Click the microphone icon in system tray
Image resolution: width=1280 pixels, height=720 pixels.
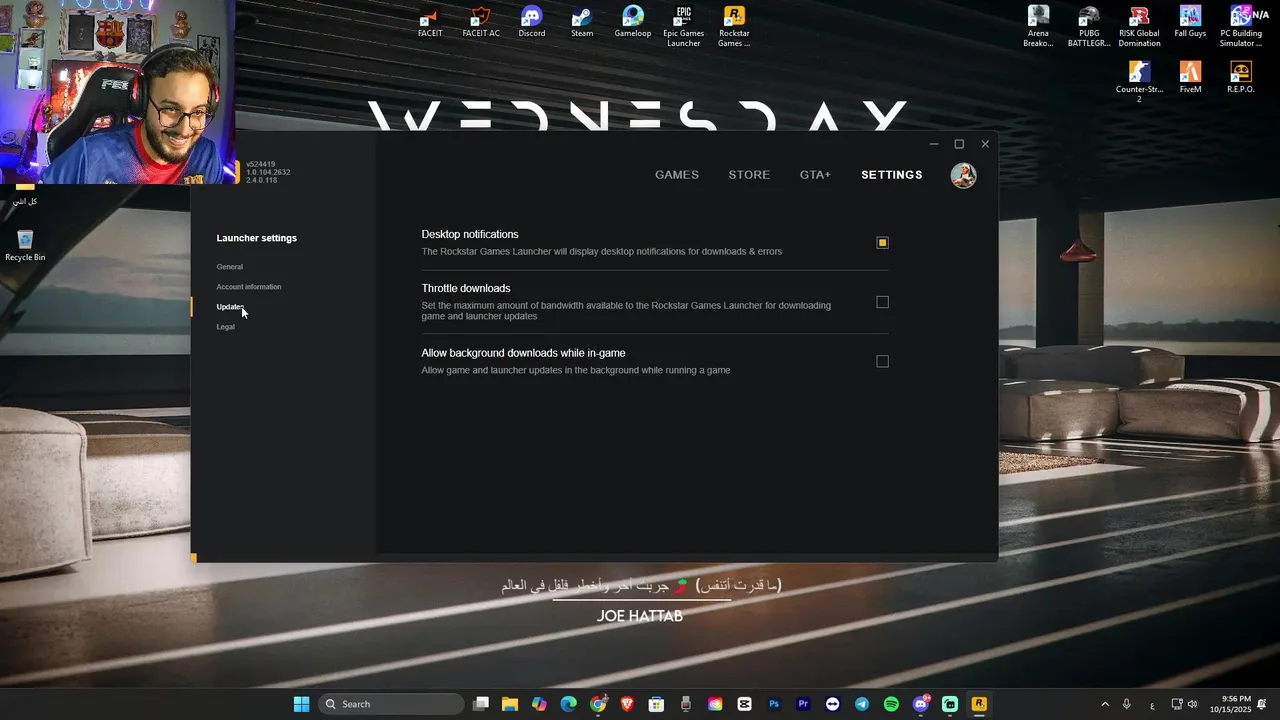coord(1127,704)
